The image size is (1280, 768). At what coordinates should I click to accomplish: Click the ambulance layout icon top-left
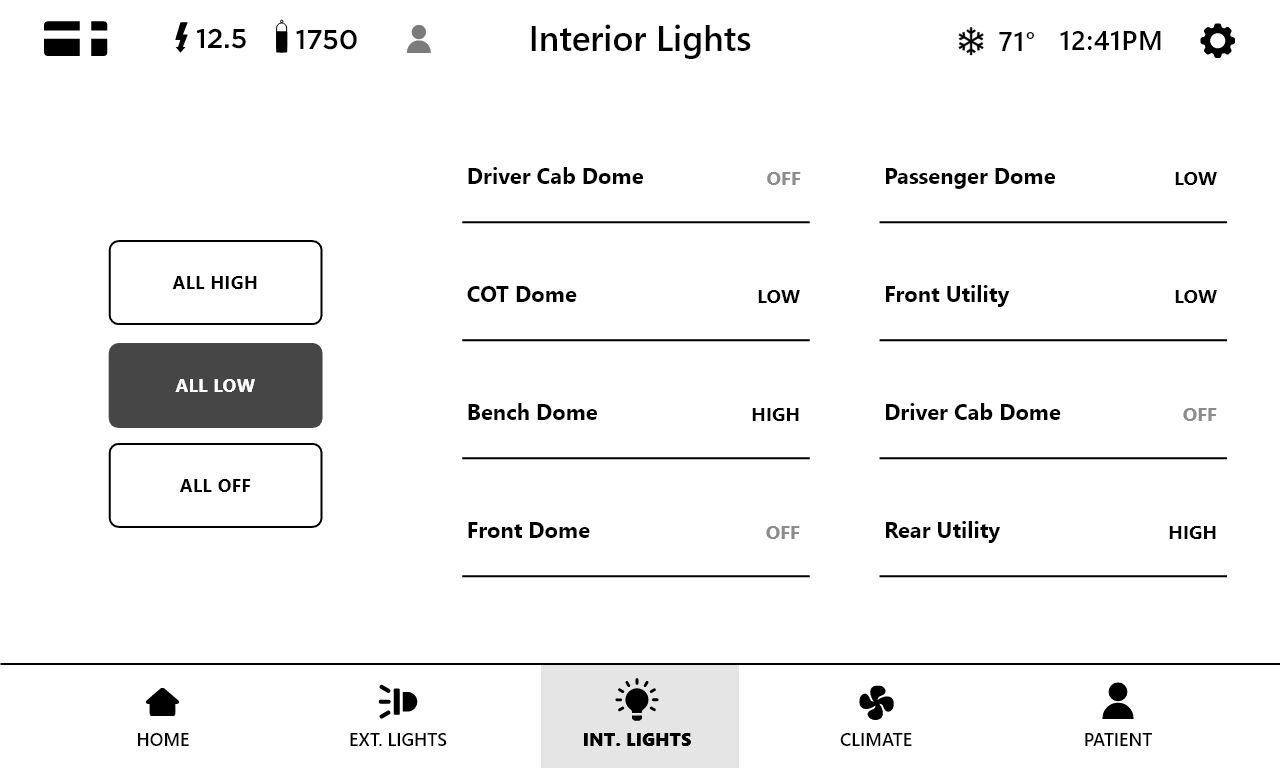coord(76,39)
